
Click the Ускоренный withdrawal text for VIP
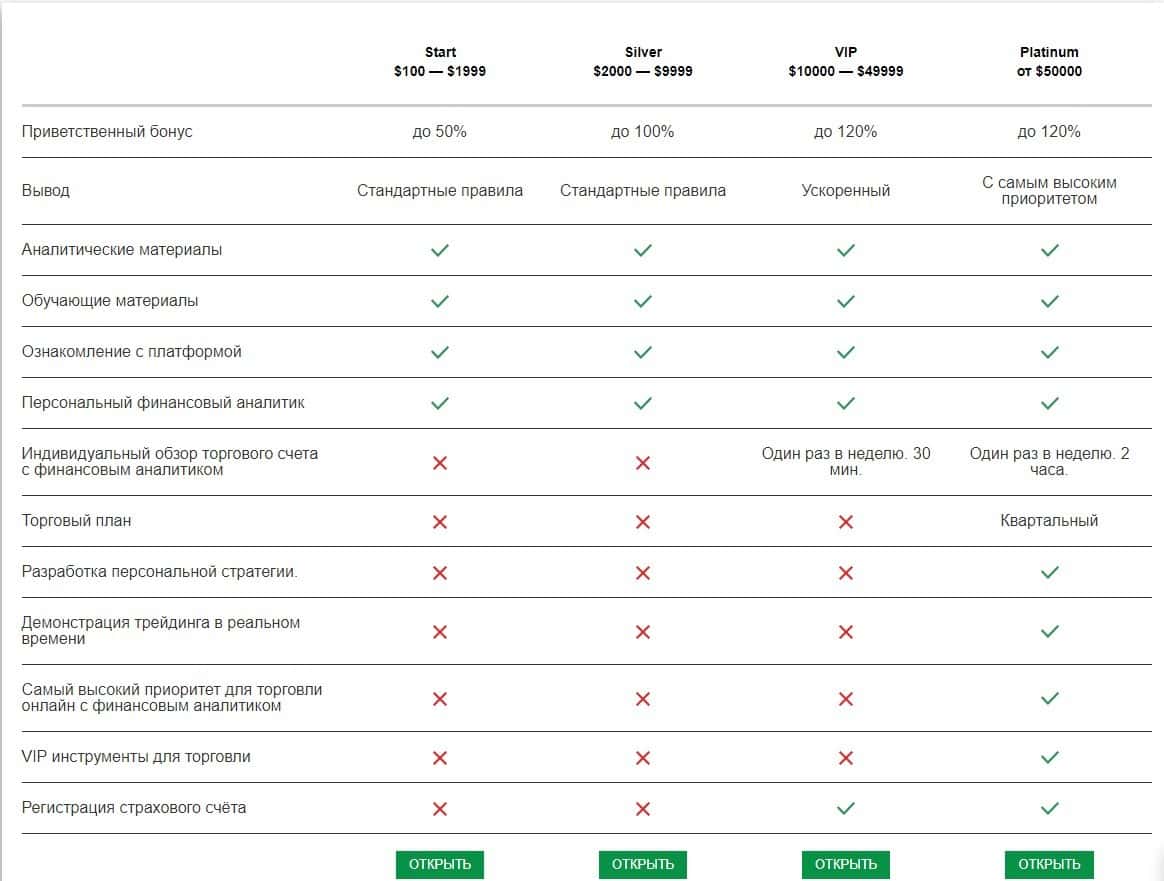(x=846, y=191)
